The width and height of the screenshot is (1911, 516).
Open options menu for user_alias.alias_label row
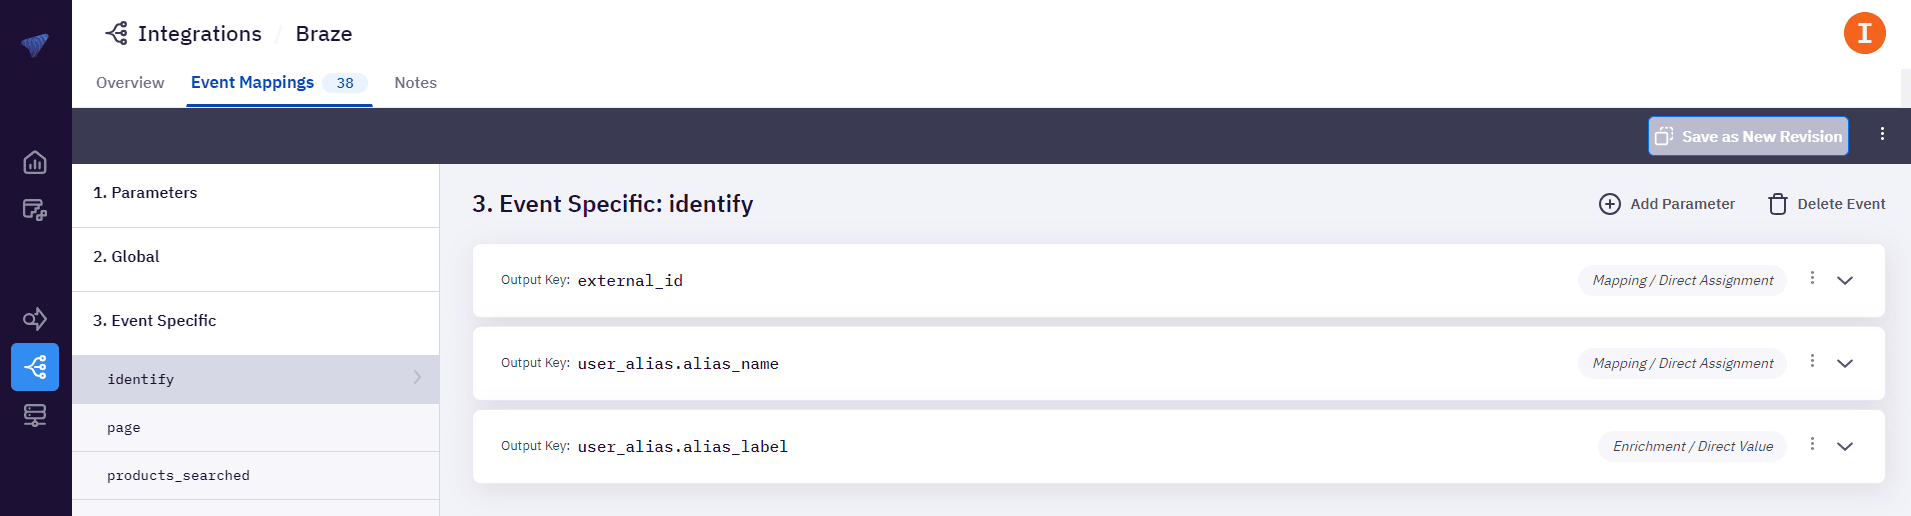tap(1812, 444)
